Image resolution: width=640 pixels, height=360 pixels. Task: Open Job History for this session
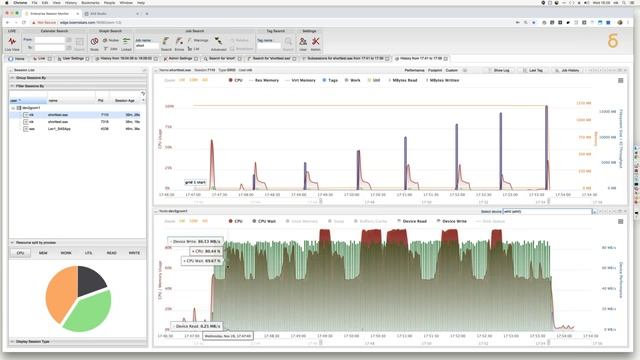[567, 70]
